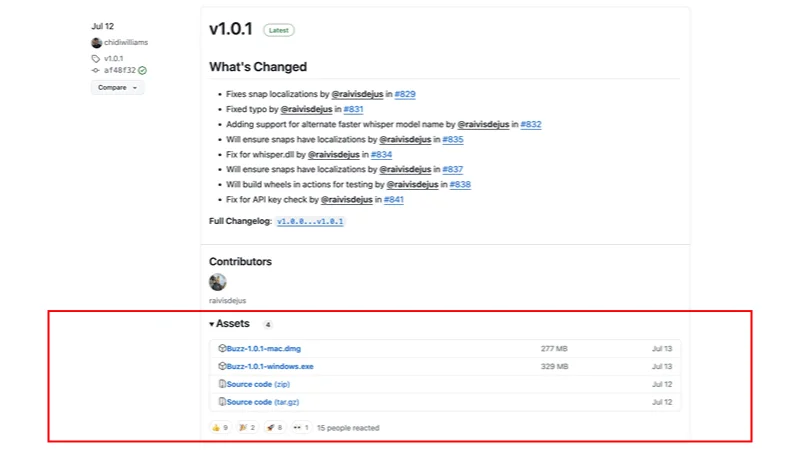Screen dimensions: 800x450
Task: Download Buzz-1.0.1-windows.exe
Action: [269, 366]
